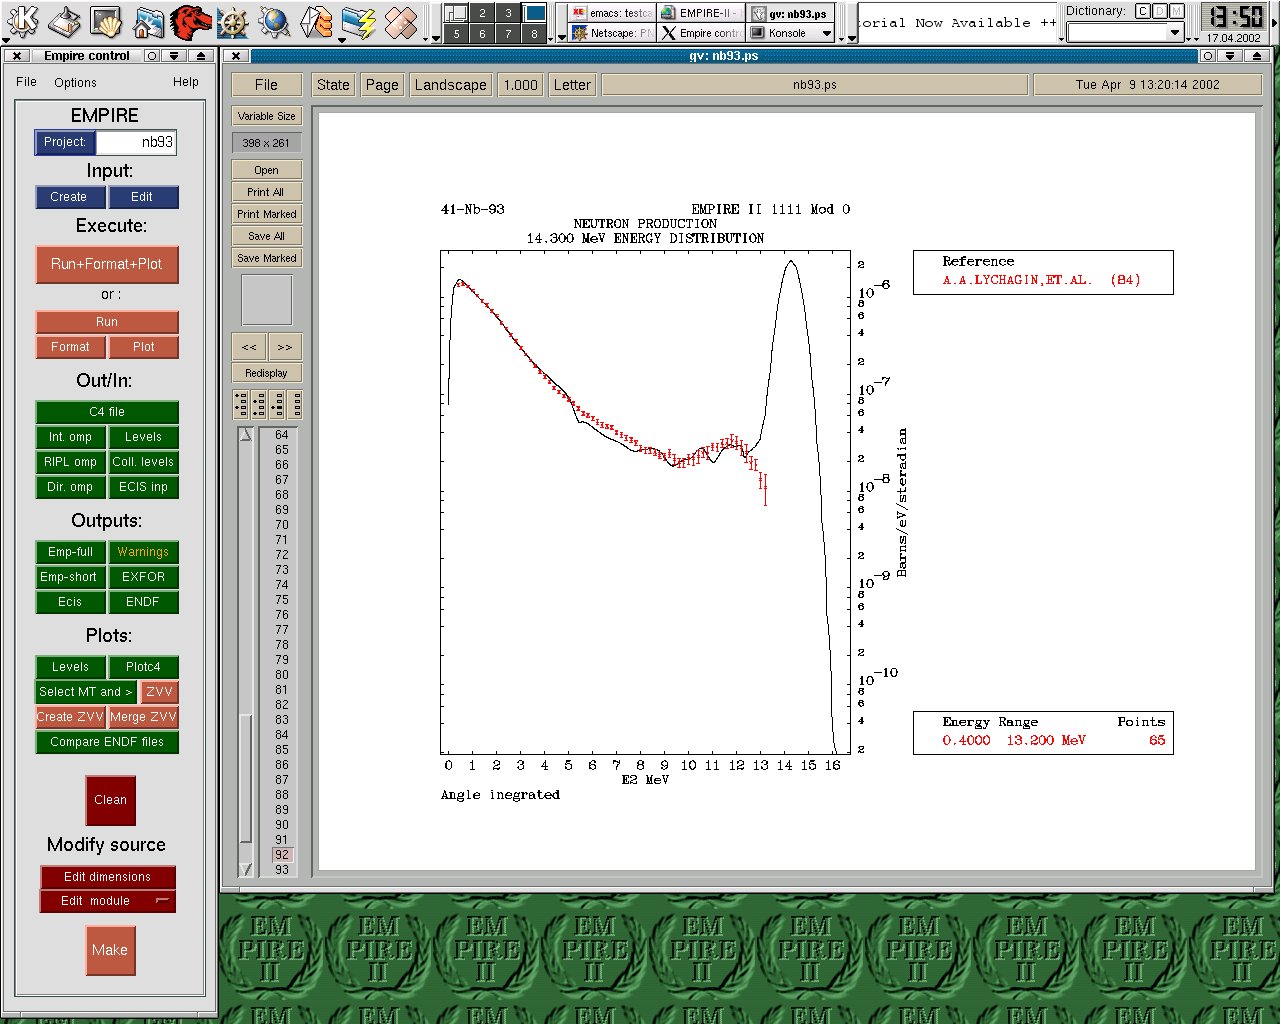The image size is (1280, 1024).
Task: Click gv Print Marked button
Action: tap(266, 214)
